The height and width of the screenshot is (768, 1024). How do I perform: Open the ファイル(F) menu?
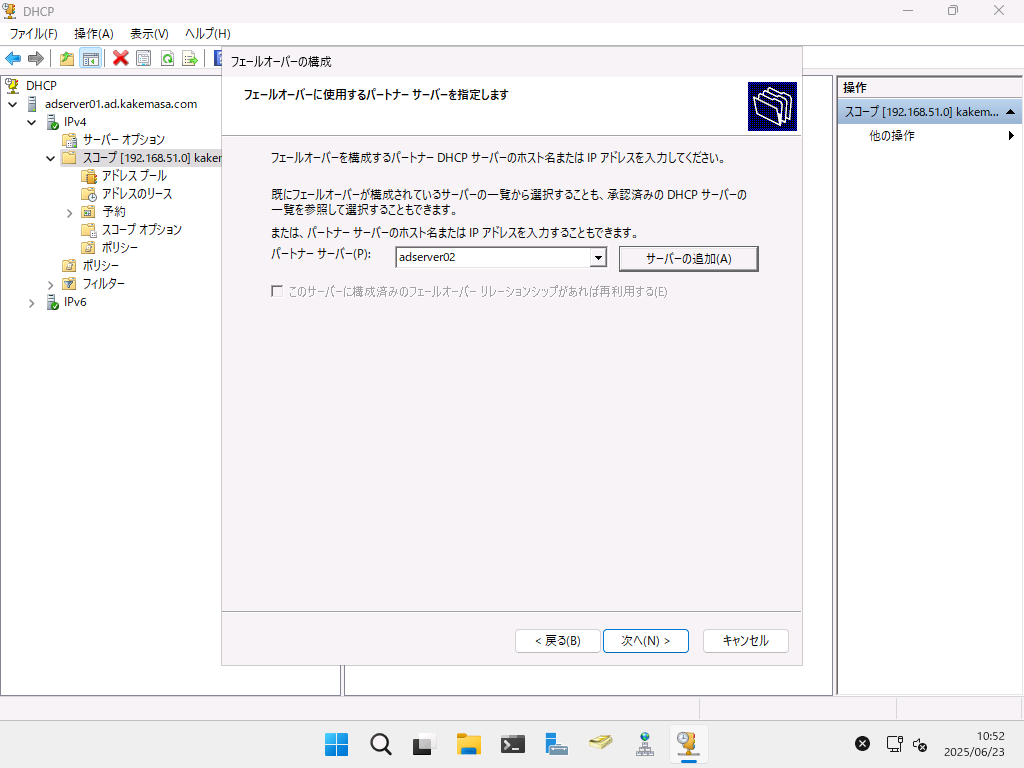pyautogui.click(x=33, y=34)
